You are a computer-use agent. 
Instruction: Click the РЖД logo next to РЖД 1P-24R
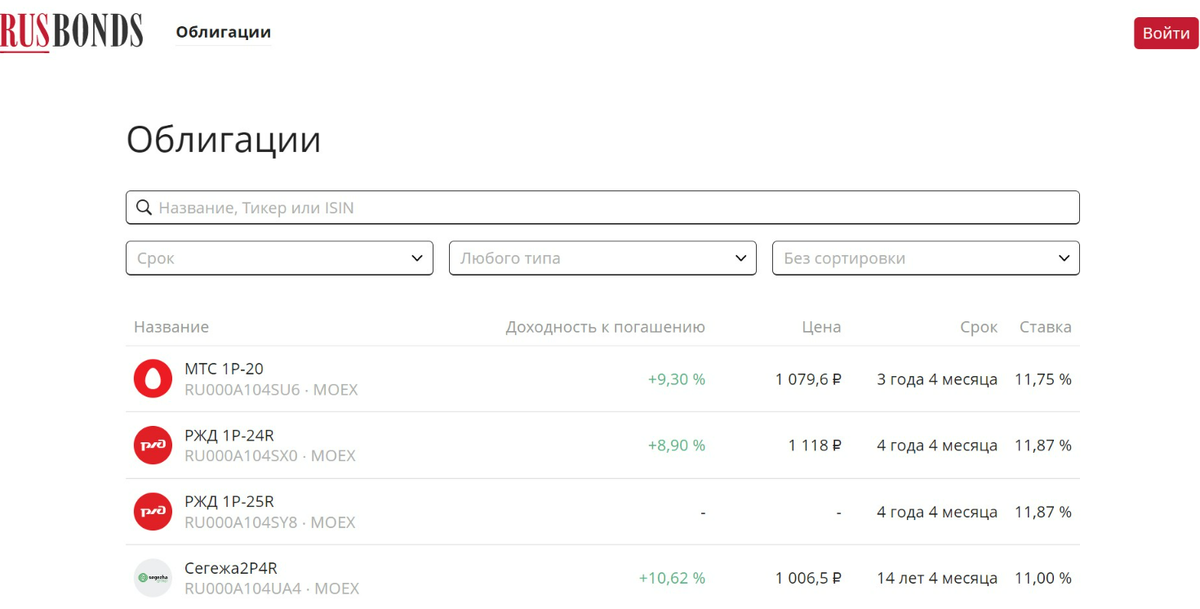(152, 444)
